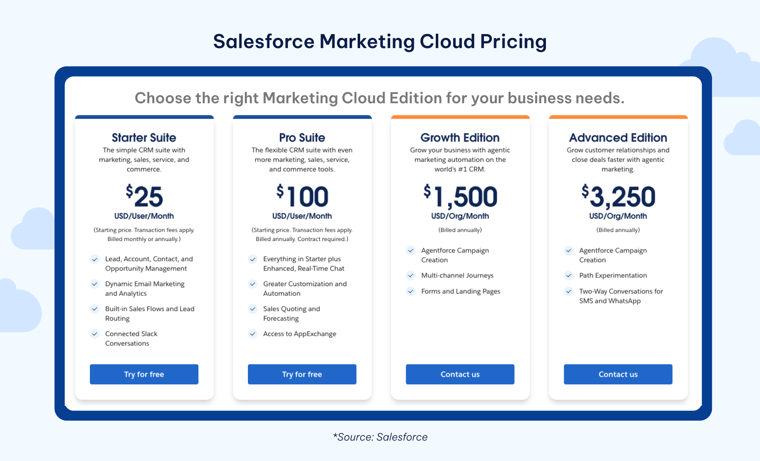Click Billed annually note under Growth Edition

pyautogui.click(x=460, y=230)
